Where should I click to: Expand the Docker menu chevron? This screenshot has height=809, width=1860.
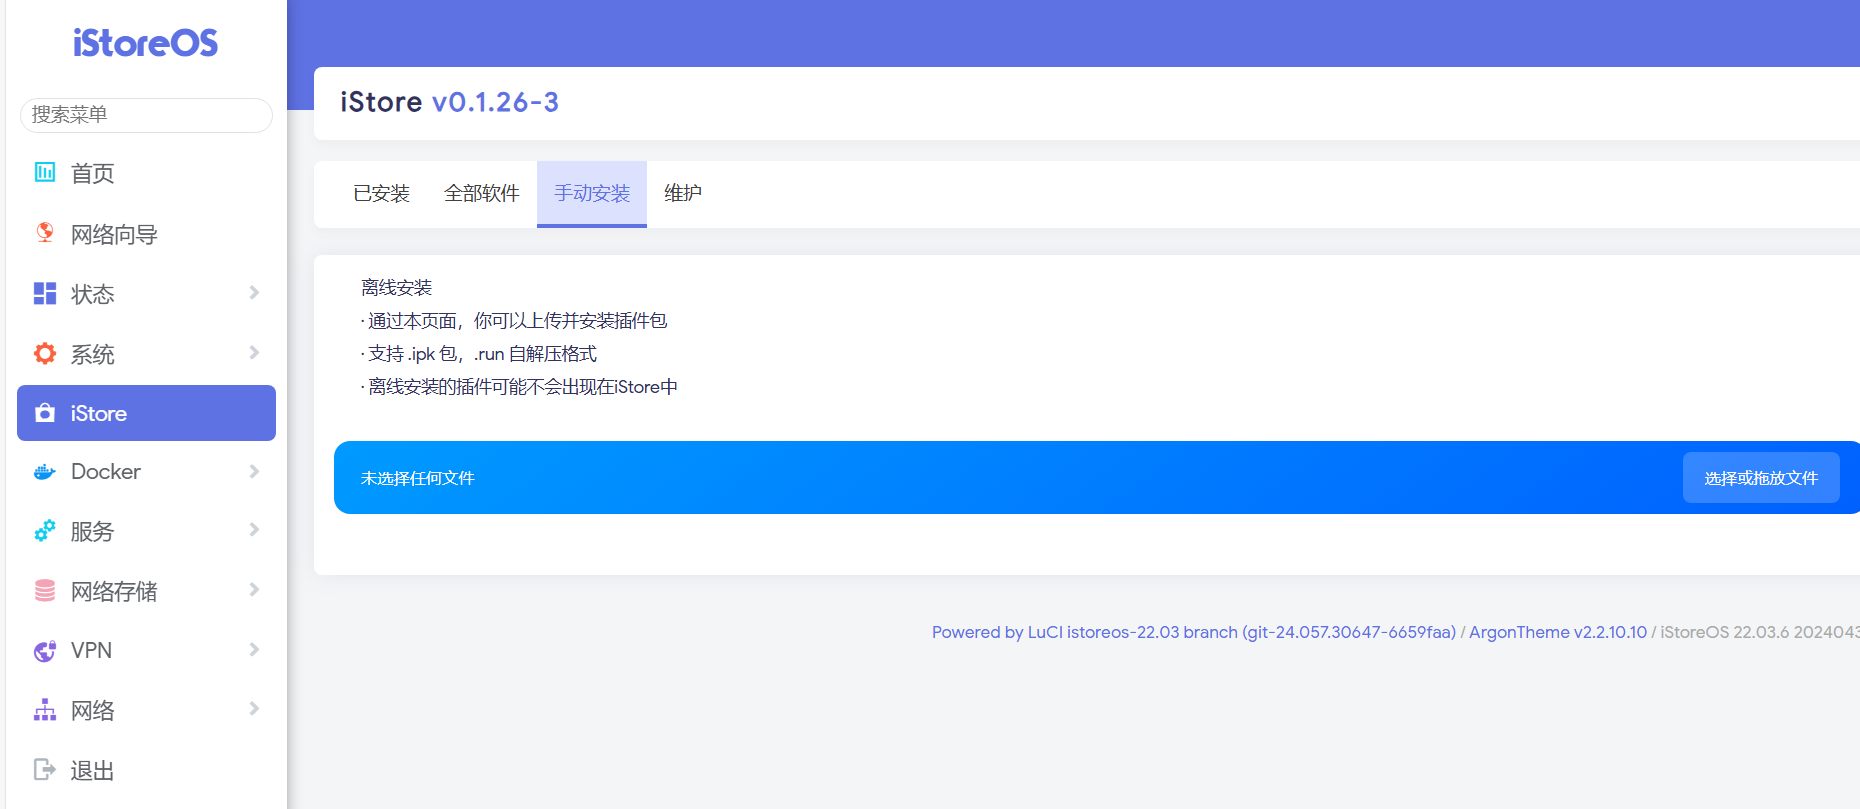coord(254,471)
